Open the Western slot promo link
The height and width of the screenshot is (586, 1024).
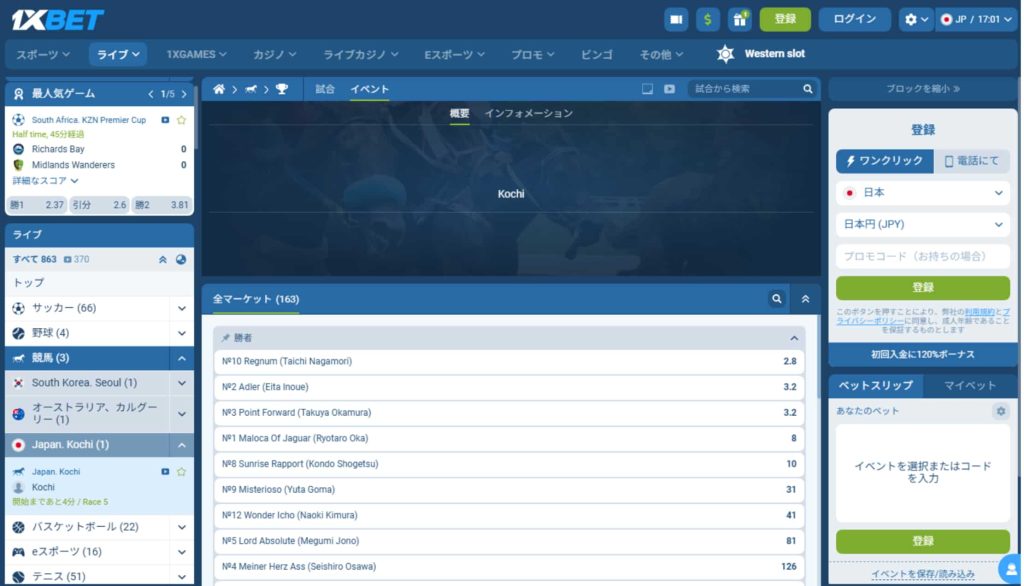[761, 54]
